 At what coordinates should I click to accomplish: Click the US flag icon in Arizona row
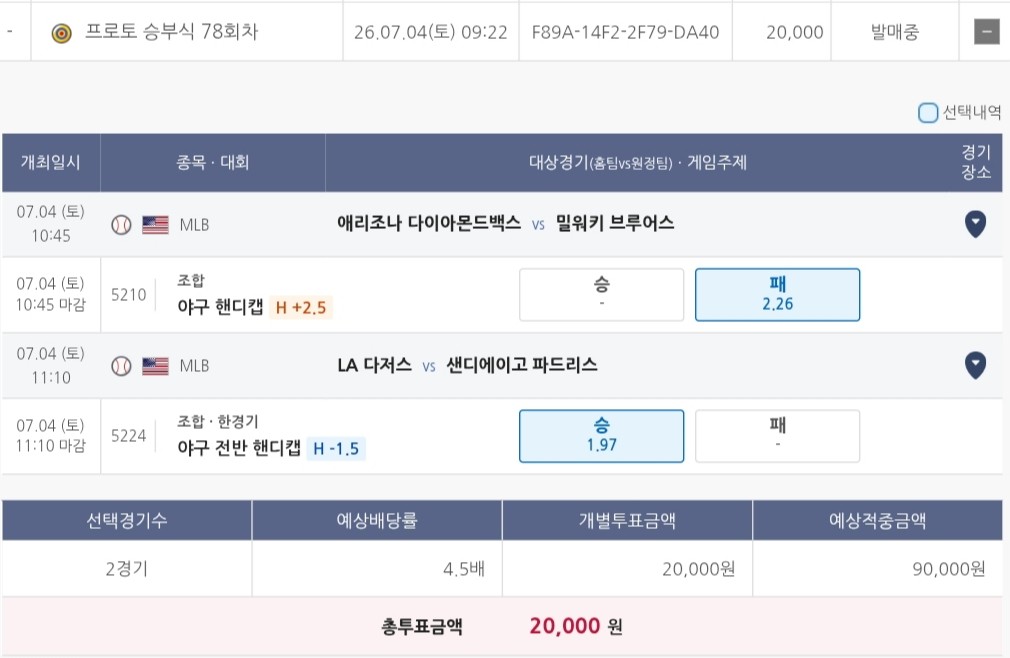(x=155, y=225)
